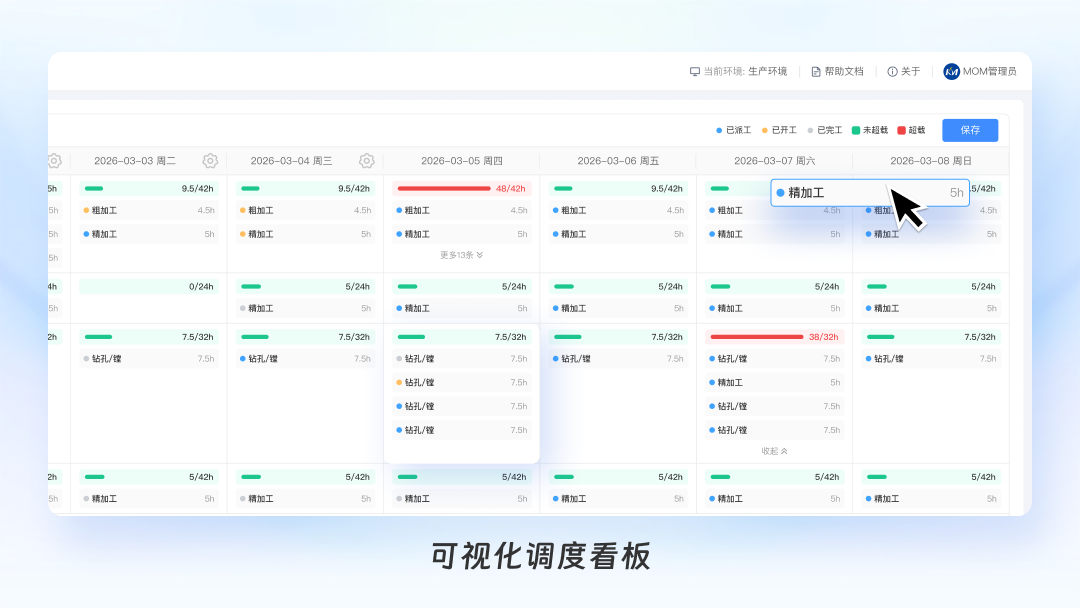Select 精加工 card below 5/42h in 2026-03-08
This screenshot has height=608, width=1080.
pos(931,499)
